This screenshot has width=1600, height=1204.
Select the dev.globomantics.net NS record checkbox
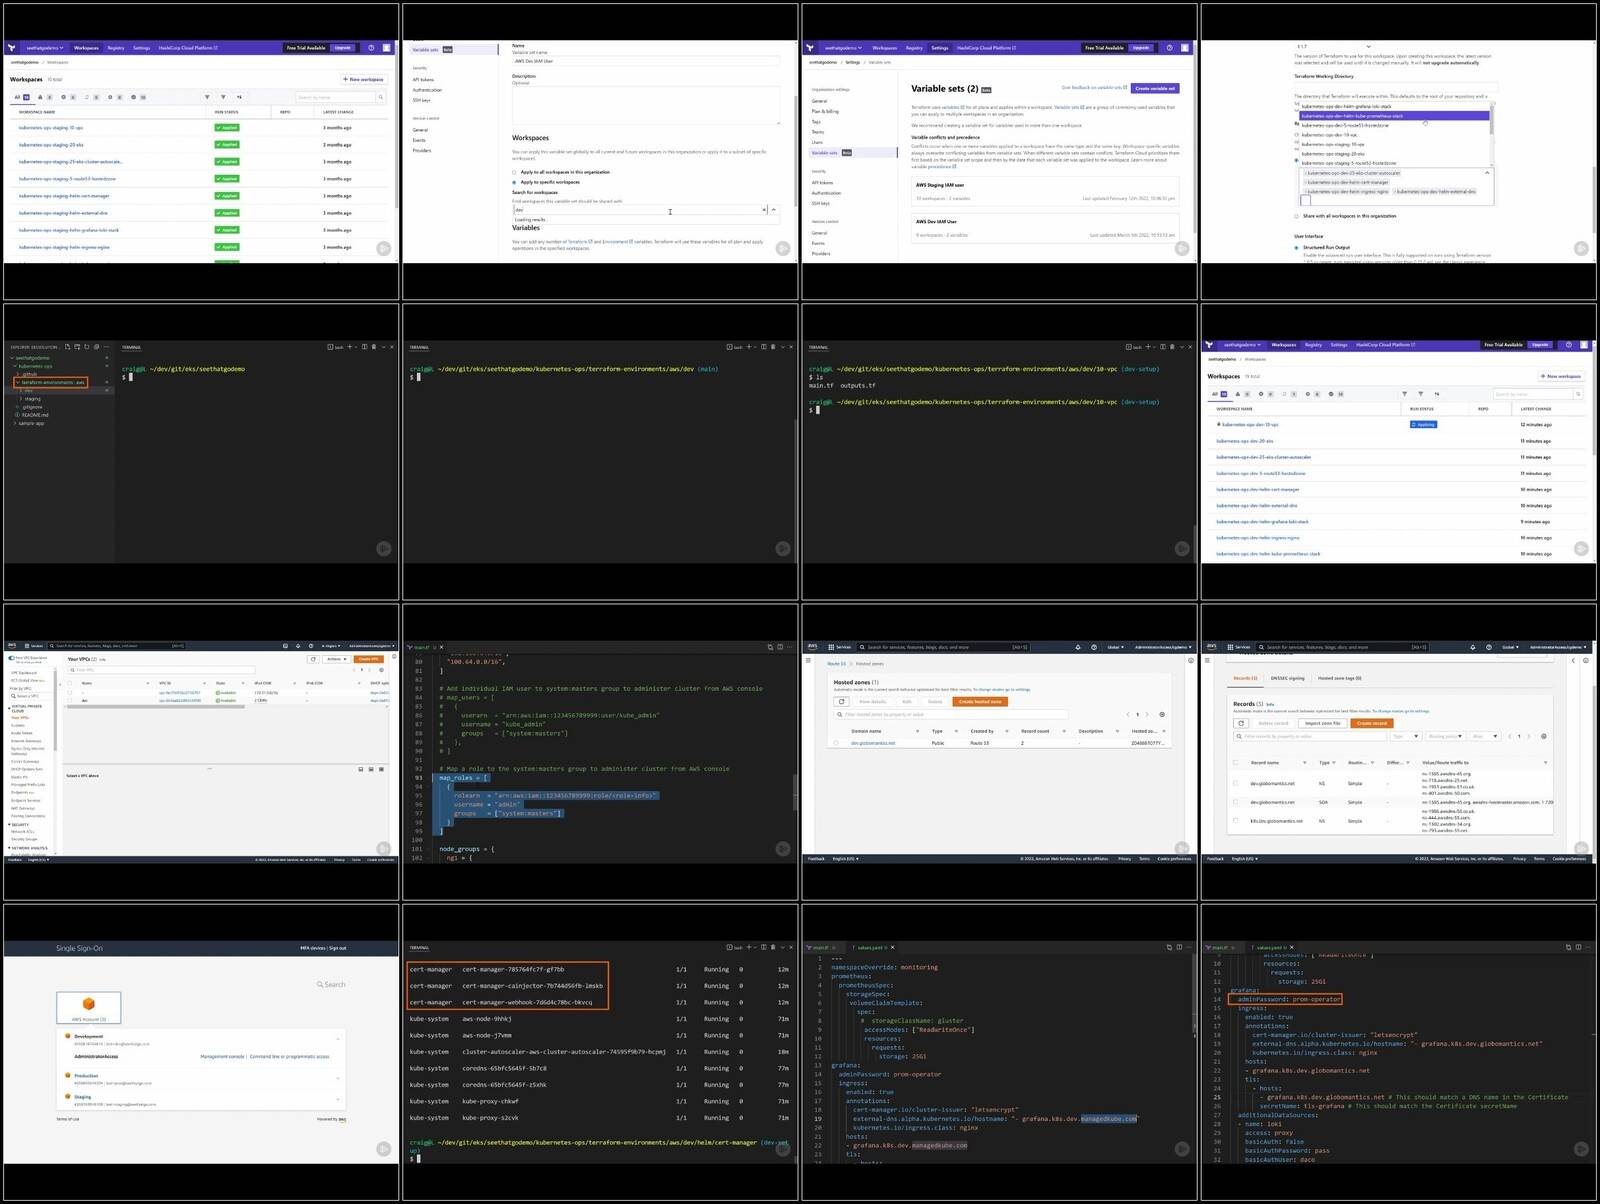1236,783
